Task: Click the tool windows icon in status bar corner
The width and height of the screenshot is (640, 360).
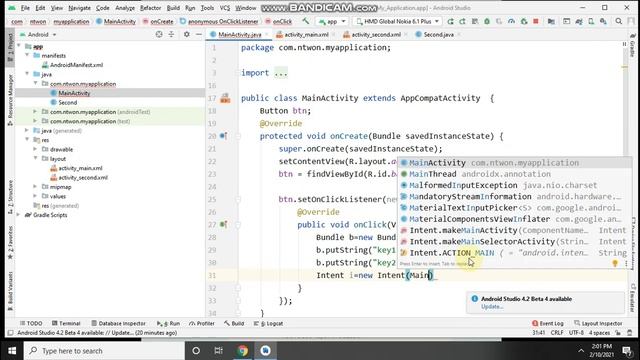Action: [x=11, y=333]
